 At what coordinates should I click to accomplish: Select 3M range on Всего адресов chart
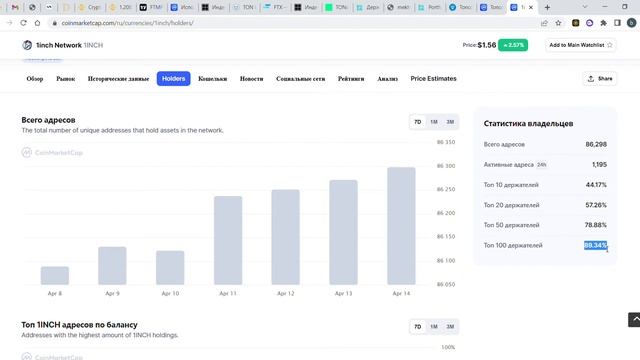[x=450, y=122]
